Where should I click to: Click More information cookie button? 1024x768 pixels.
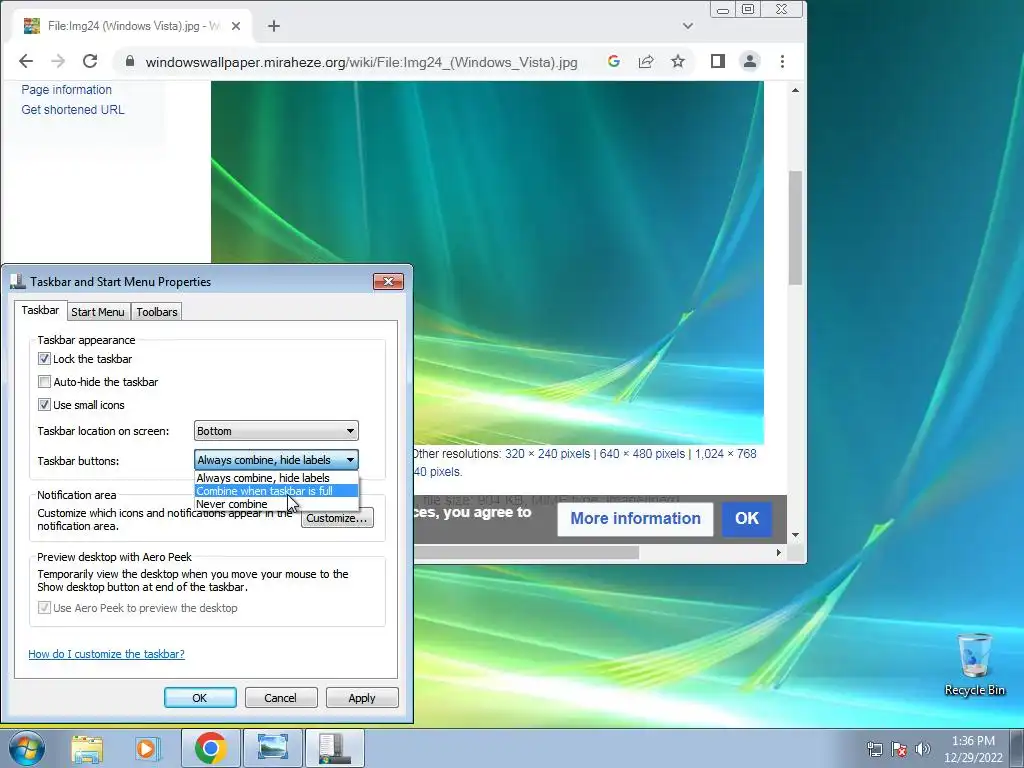coord(635,519)
